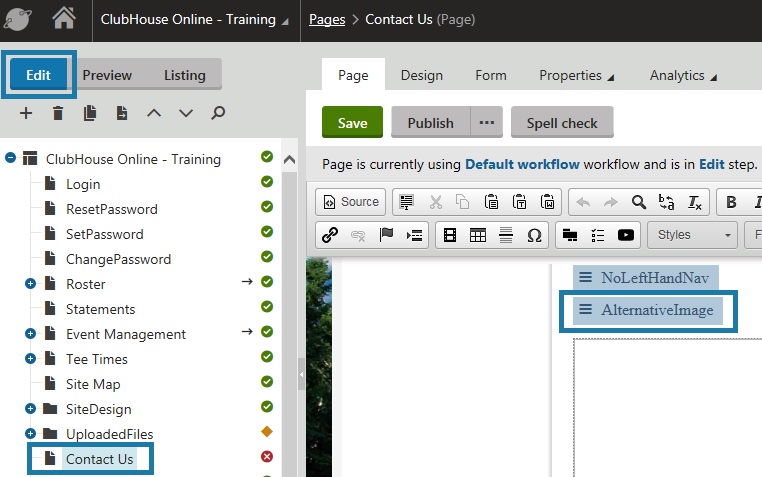Delete the selected page with trash icon

(58, 113)
